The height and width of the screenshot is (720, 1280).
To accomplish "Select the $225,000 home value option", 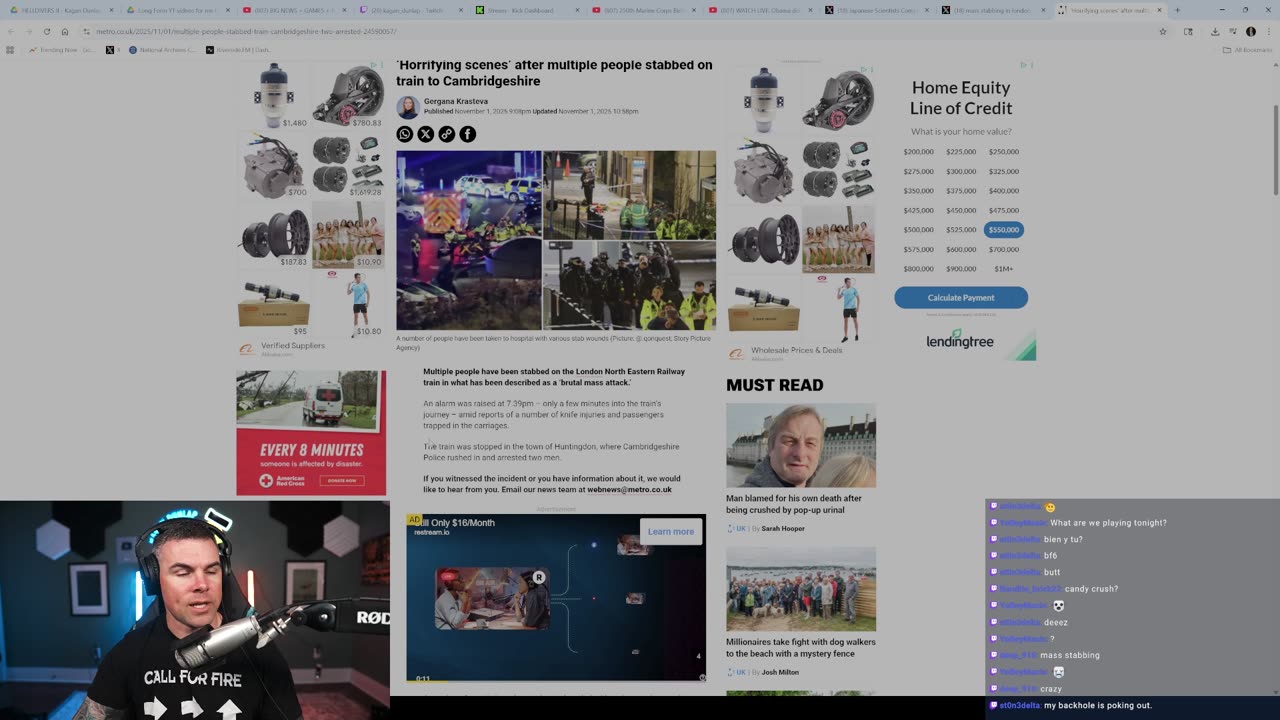I will 961,152.
